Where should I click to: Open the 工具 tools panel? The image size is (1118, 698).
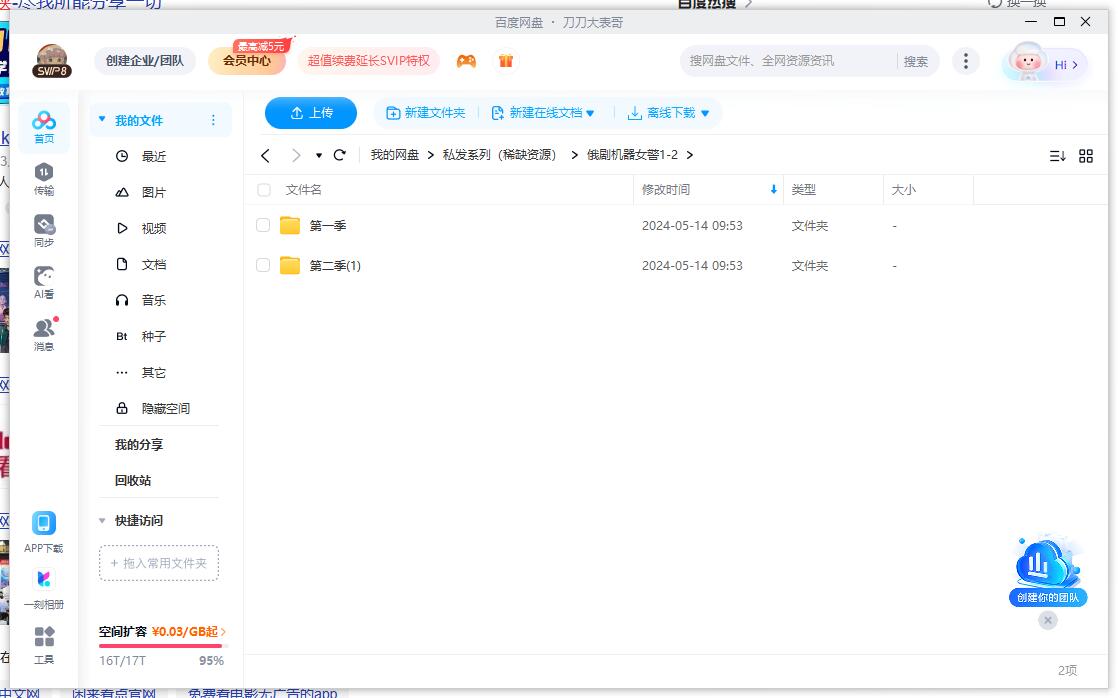pos(43,645)
